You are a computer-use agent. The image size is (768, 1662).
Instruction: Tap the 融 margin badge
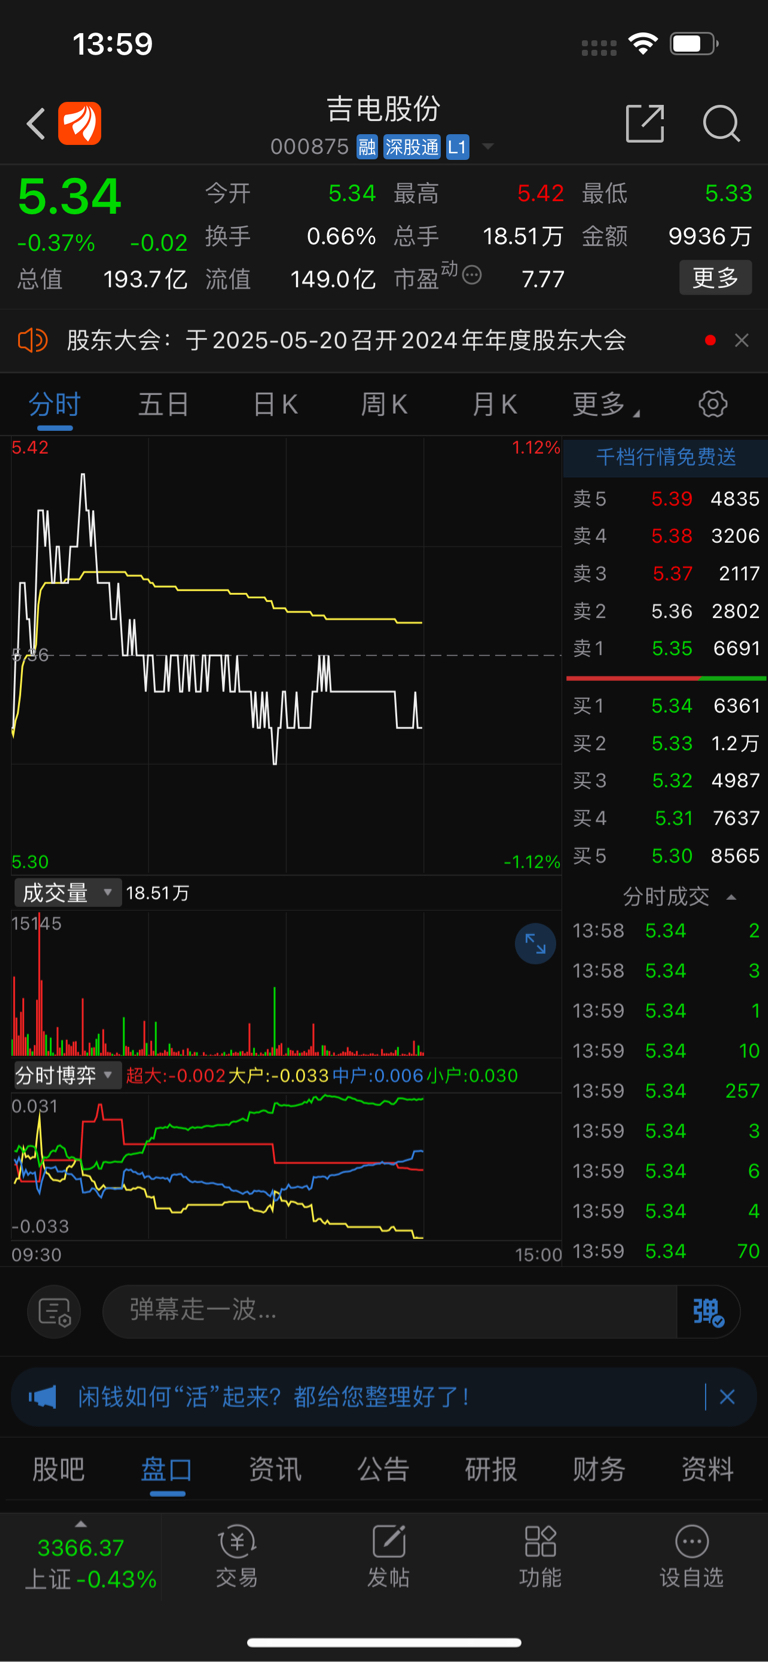coord(367,147)
